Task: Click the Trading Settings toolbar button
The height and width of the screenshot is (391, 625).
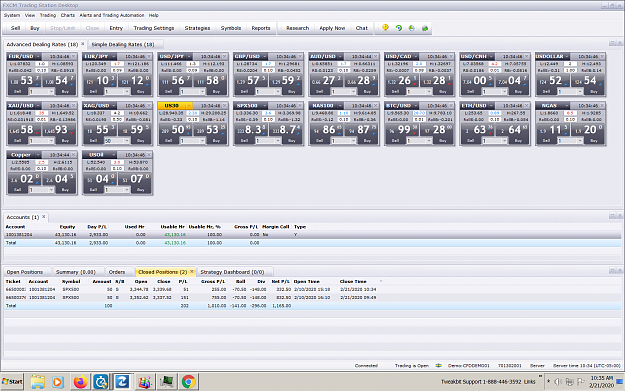Action: (154, 28)
